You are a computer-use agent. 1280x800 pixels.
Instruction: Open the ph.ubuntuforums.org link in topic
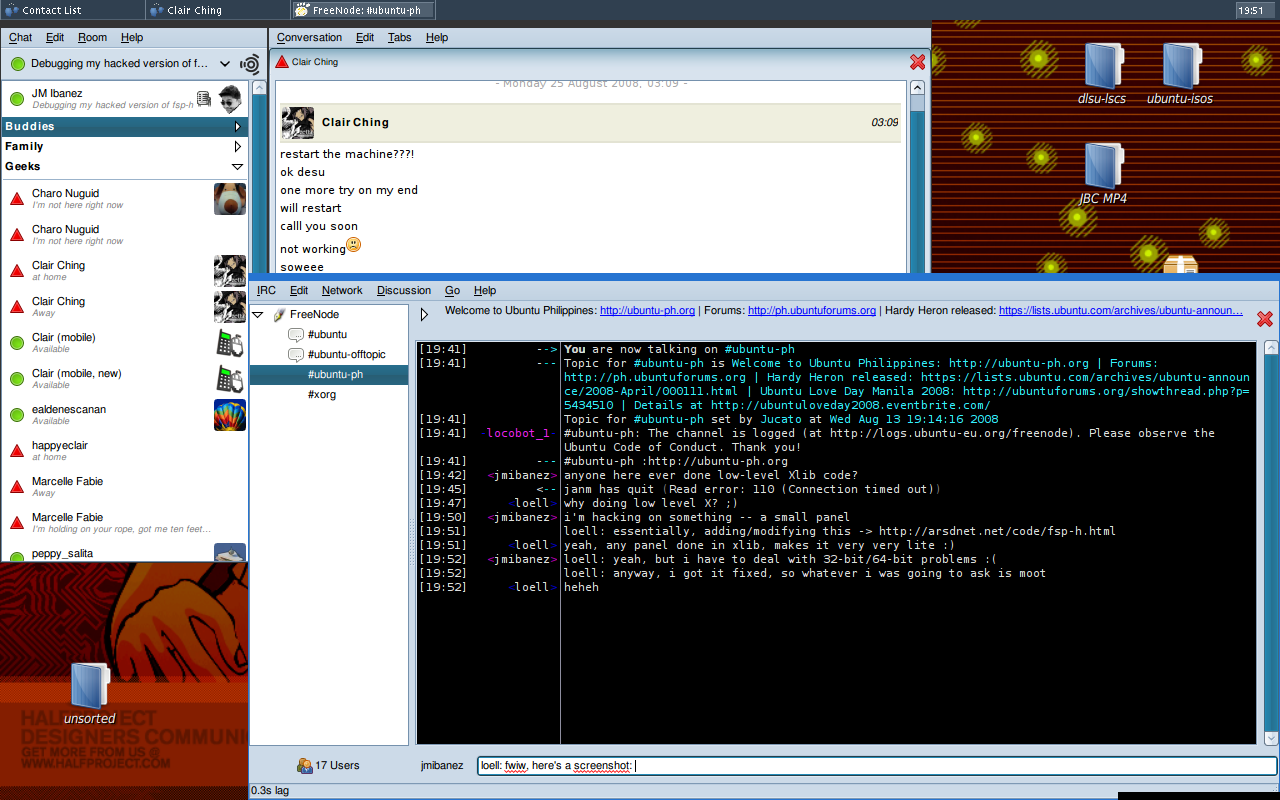click(811, 311)
